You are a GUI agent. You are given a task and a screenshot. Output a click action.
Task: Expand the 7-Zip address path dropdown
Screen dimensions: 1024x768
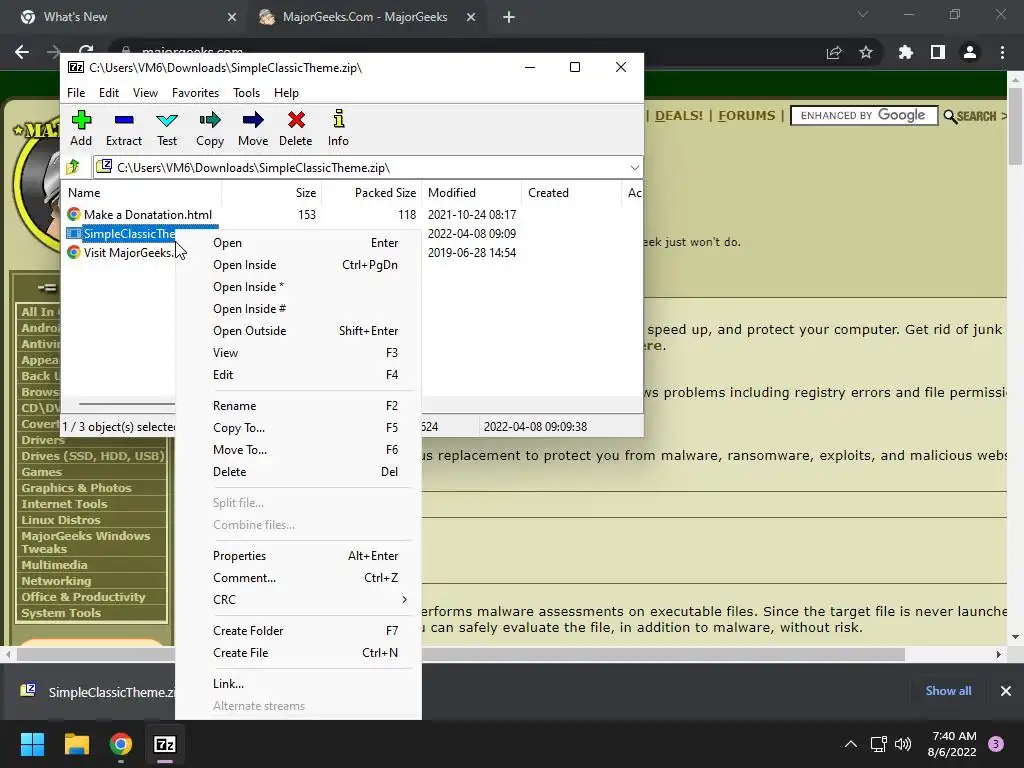click(x=634, y=168)
